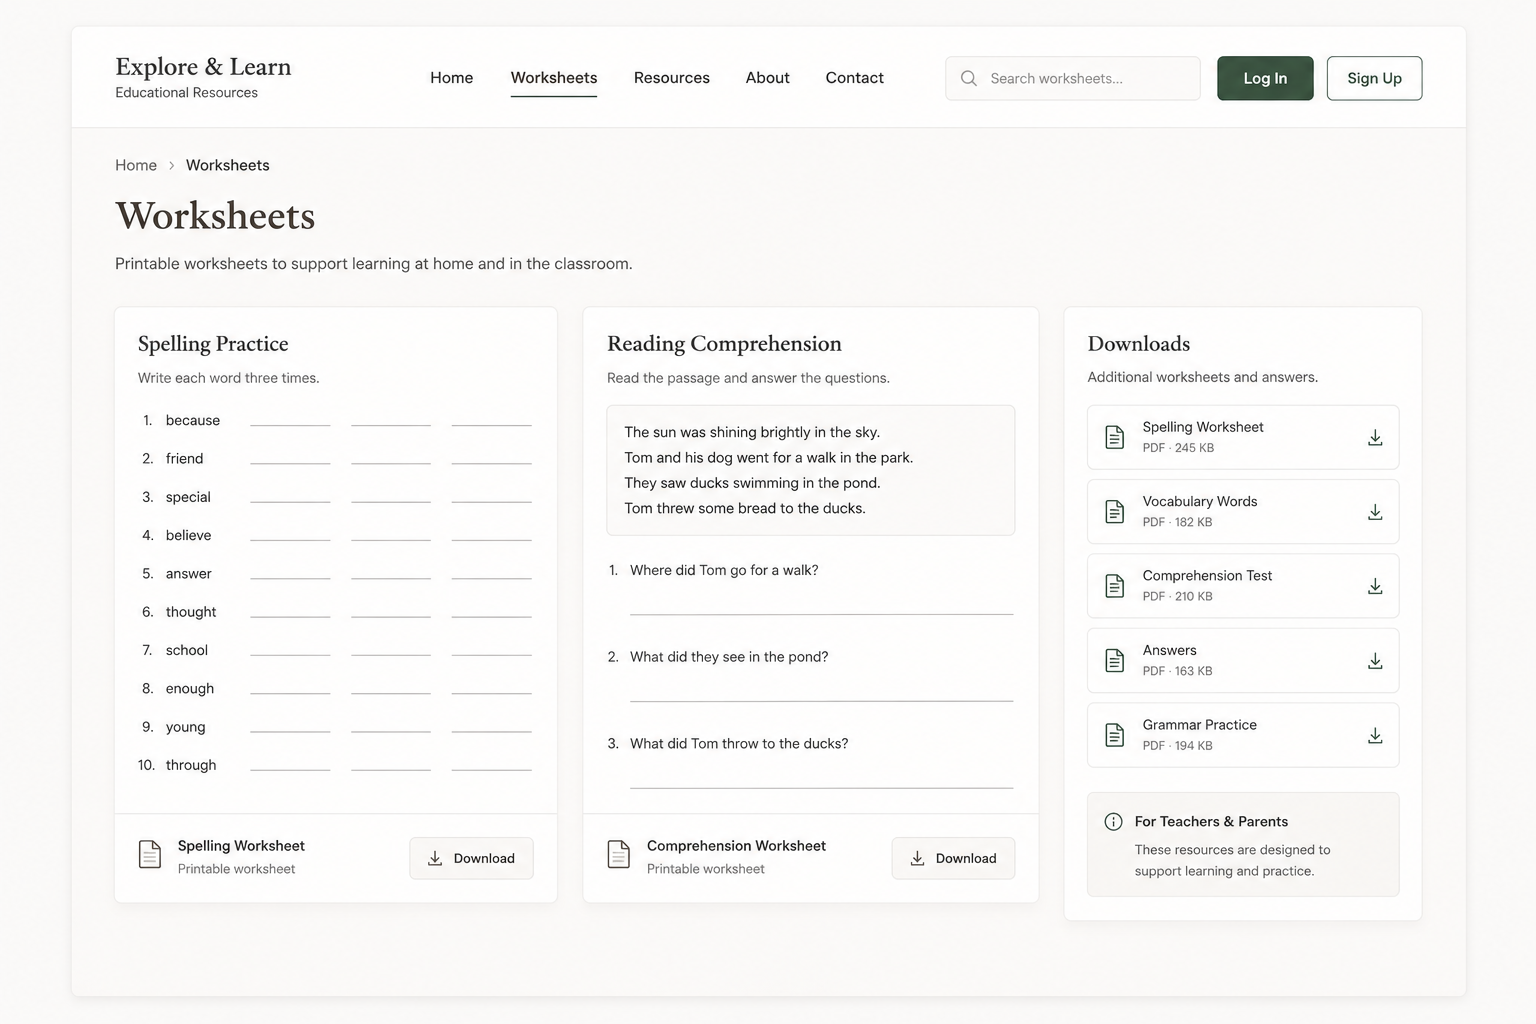Click the Vocabulary Words document icon

tap(1114, 512)
